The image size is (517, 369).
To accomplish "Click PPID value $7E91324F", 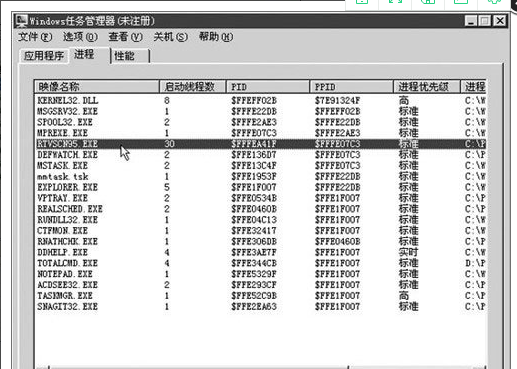I will coord(337,100).
